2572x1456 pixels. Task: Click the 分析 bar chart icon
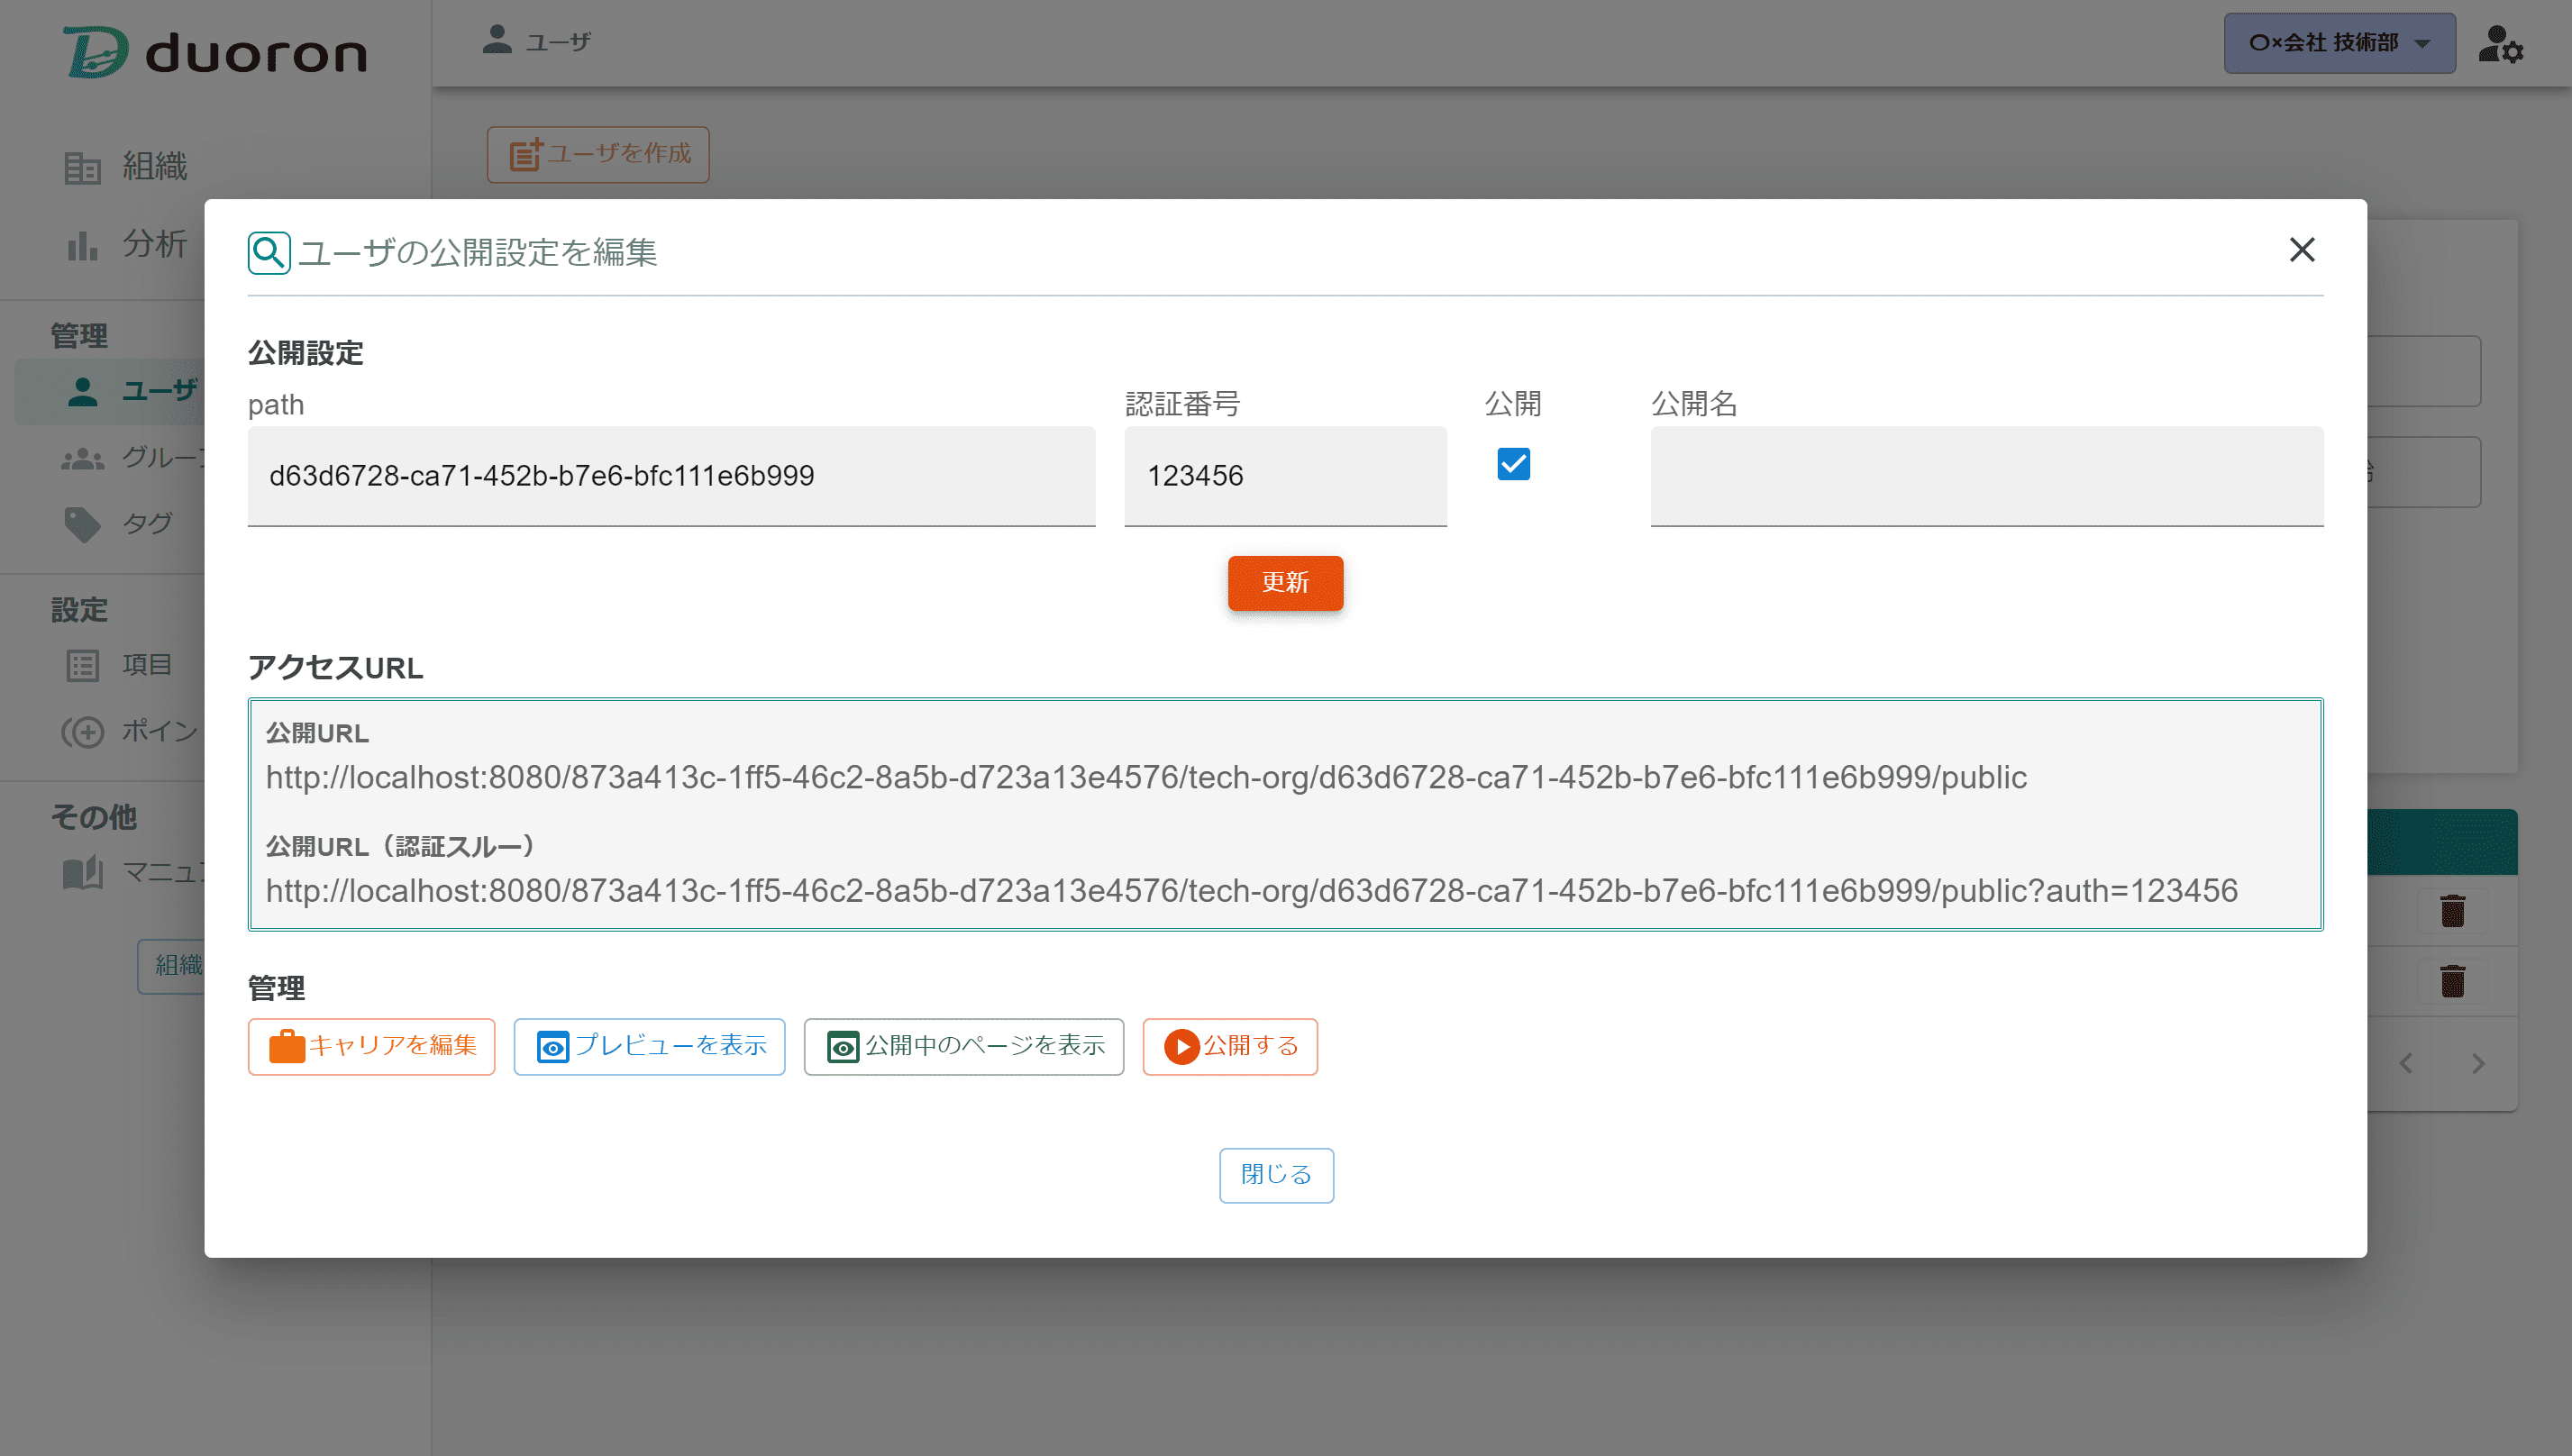tap(82, 245)
